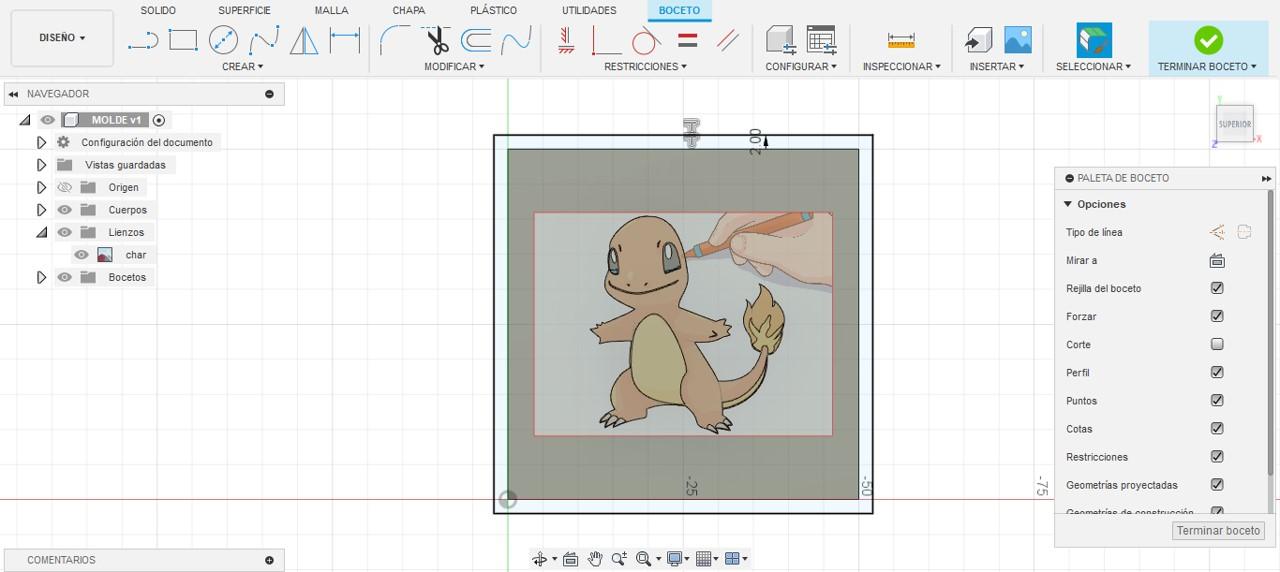Apply the Equal constraint
The width and height of the screenshot is (1280, 572).
688,40
